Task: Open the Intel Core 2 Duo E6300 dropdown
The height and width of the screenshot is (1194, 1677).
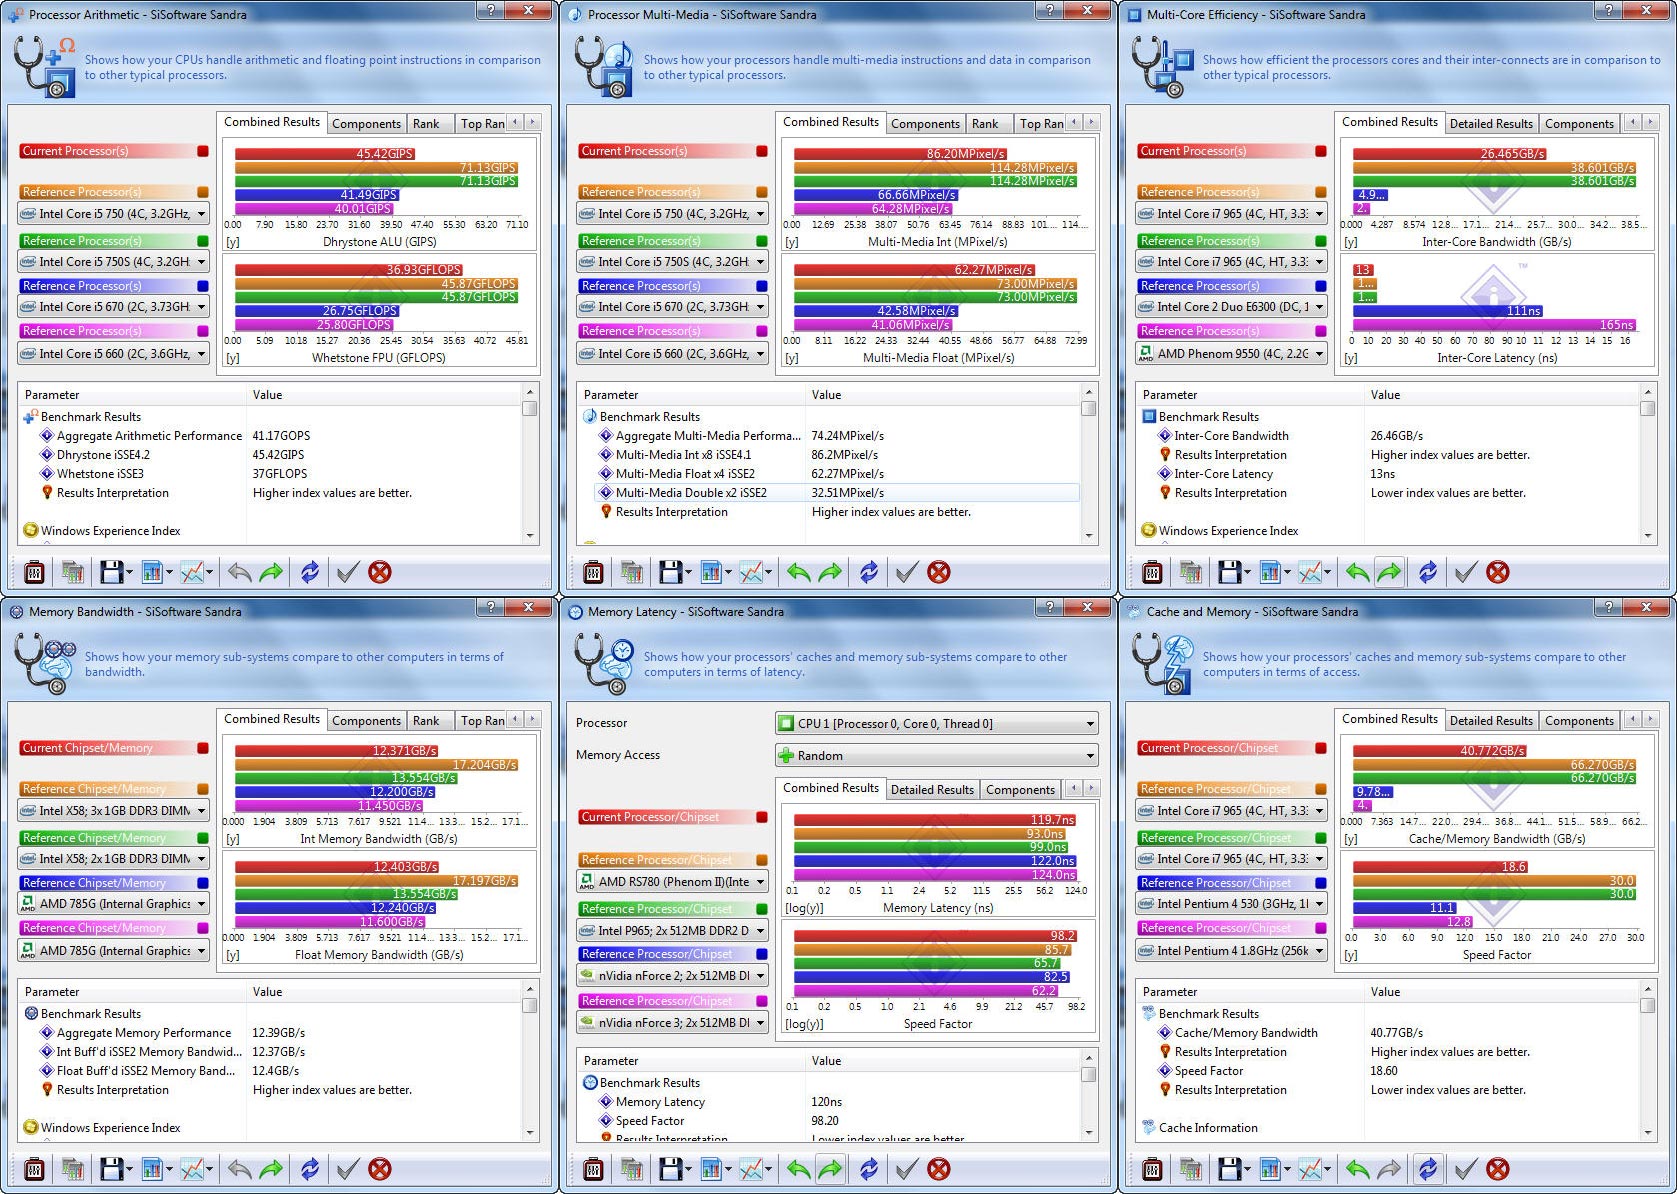Action: 1231,307
